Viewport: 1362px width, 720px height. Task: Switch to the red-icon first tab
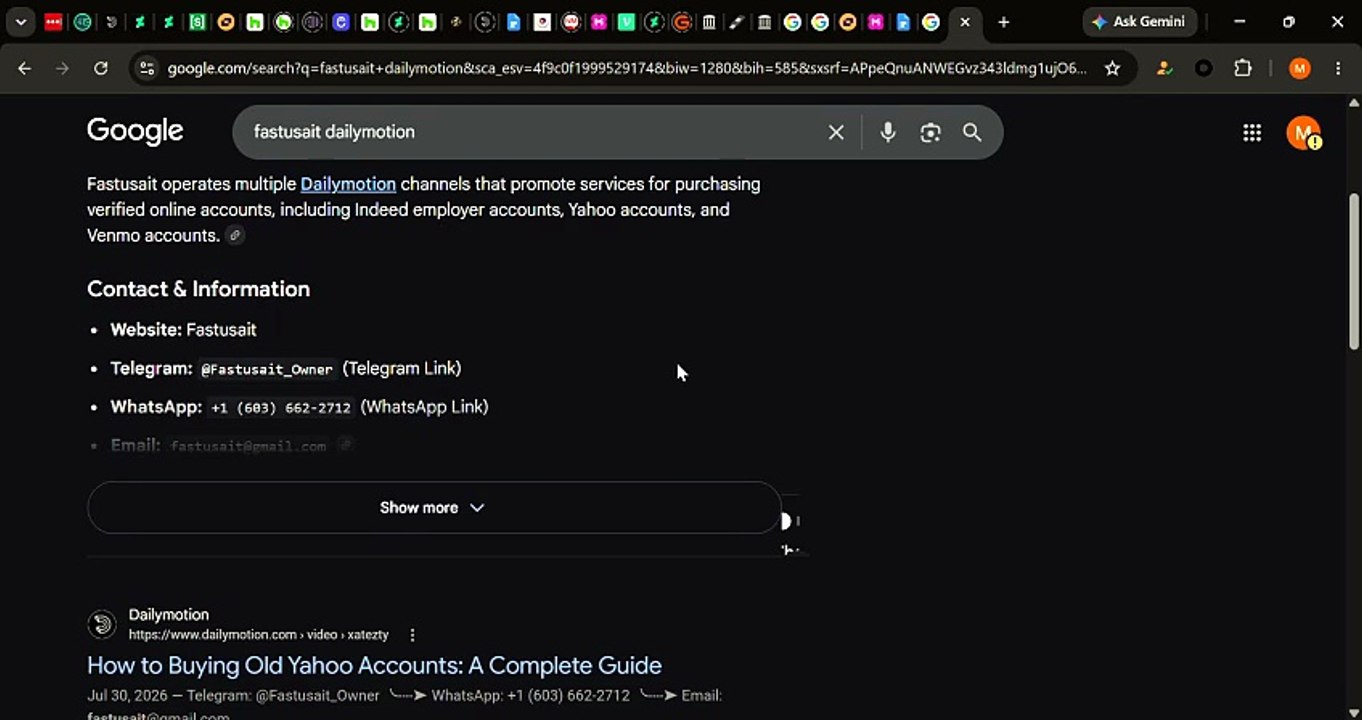pyautogui.click(x=53, y=22)
